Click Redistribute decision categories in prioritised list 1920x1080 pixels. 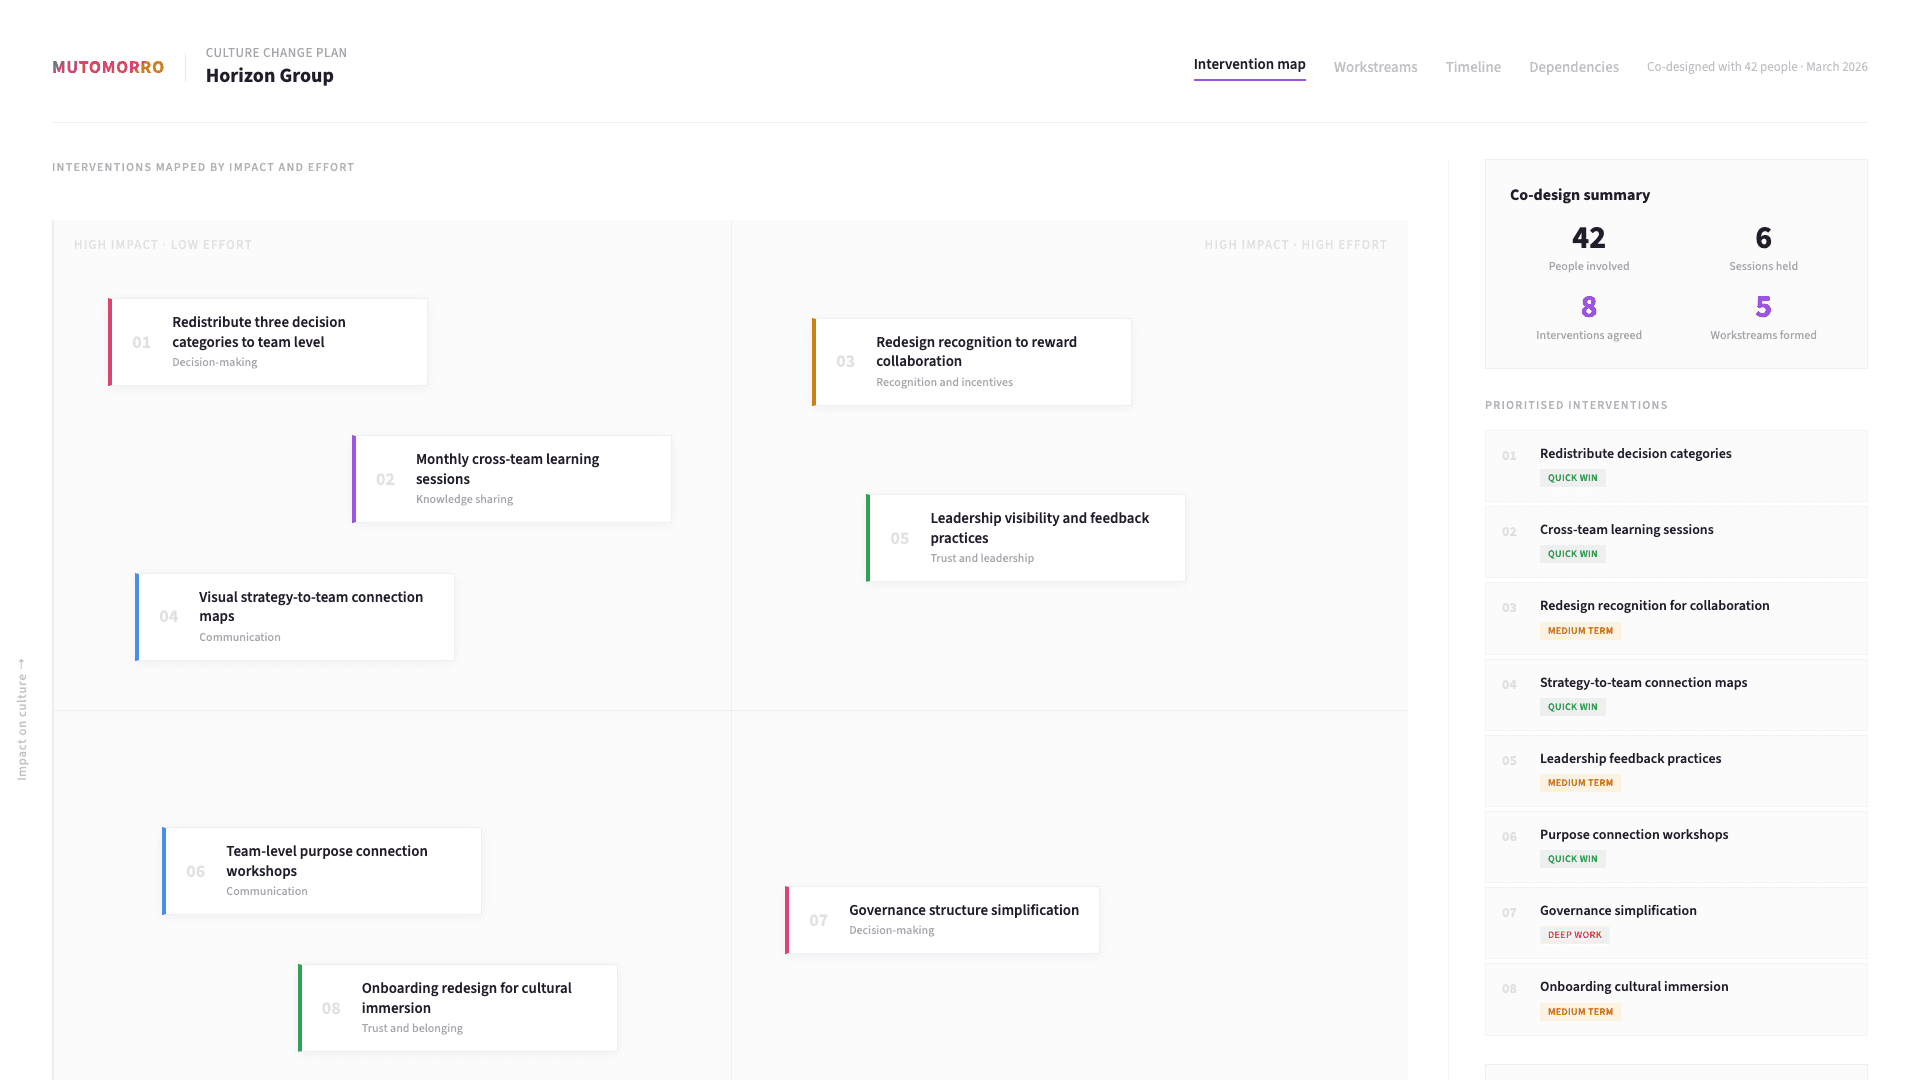point(1676,465)
